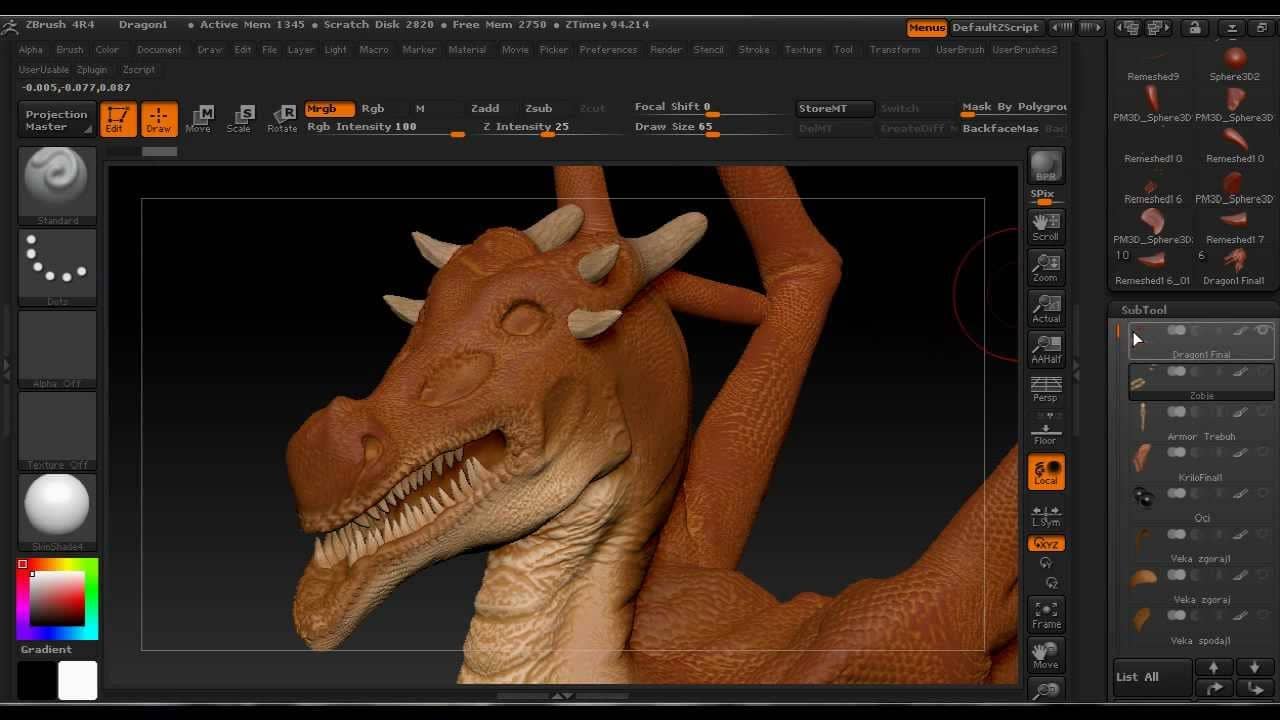The height and width of the screenshot is (720, 1280).
Task: Activate the Move transform tool in toolbar
Action: (x=198, y=118)
